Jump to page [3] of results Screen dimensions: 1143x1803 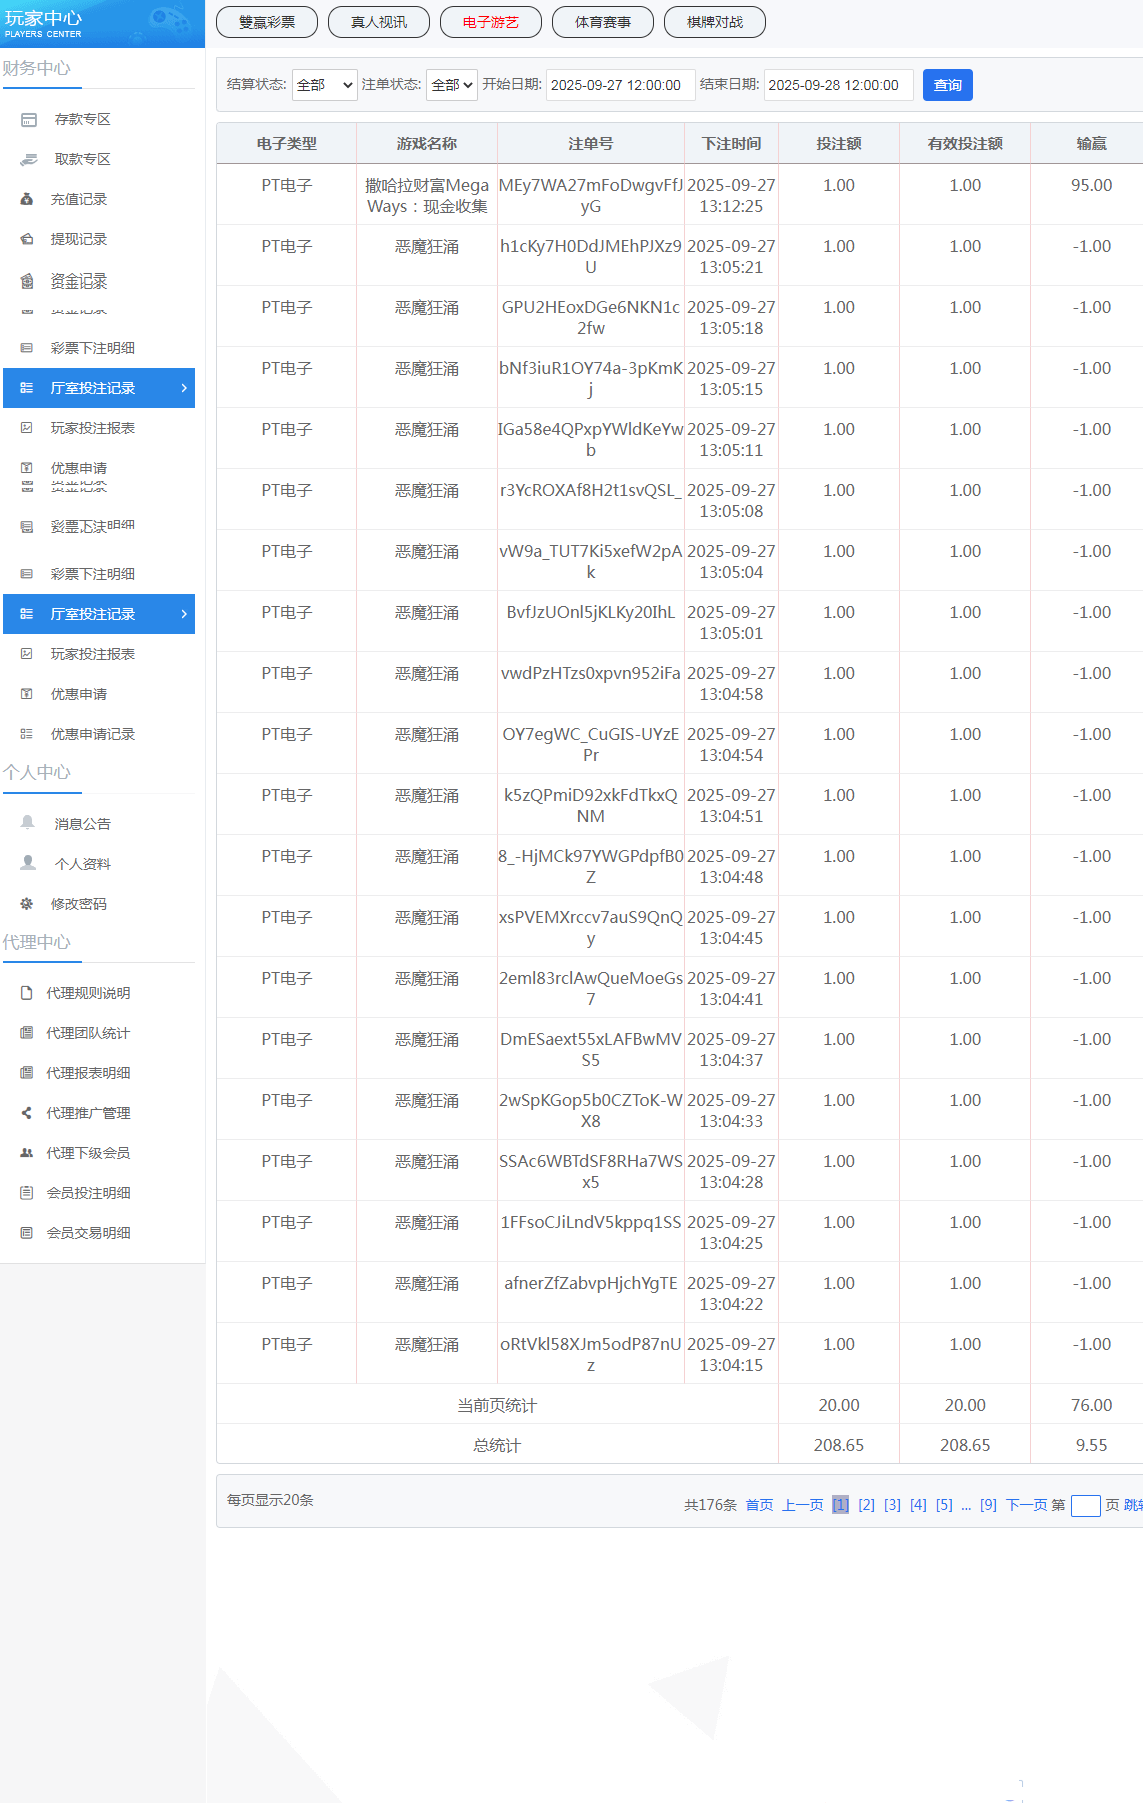click(x=892, y=1505)
